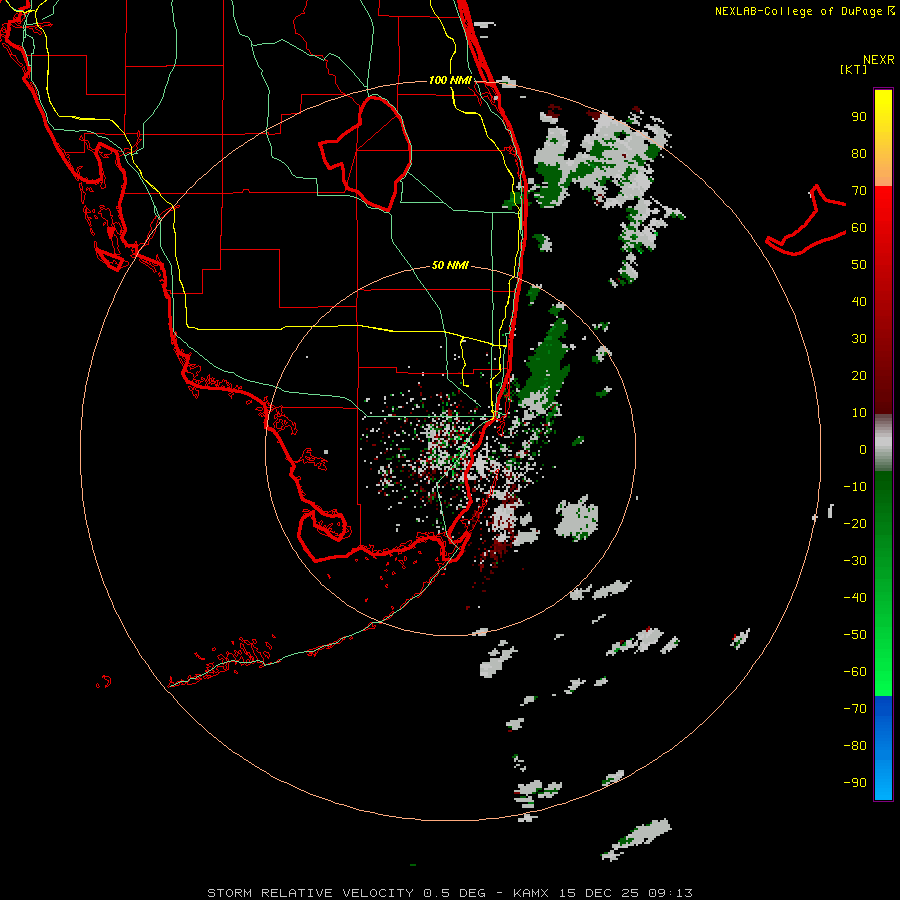Screen dimensions: 900x900
Task: Click the 50 value on velocity scale
Action: pyautogui.click(x=859, y=265)
